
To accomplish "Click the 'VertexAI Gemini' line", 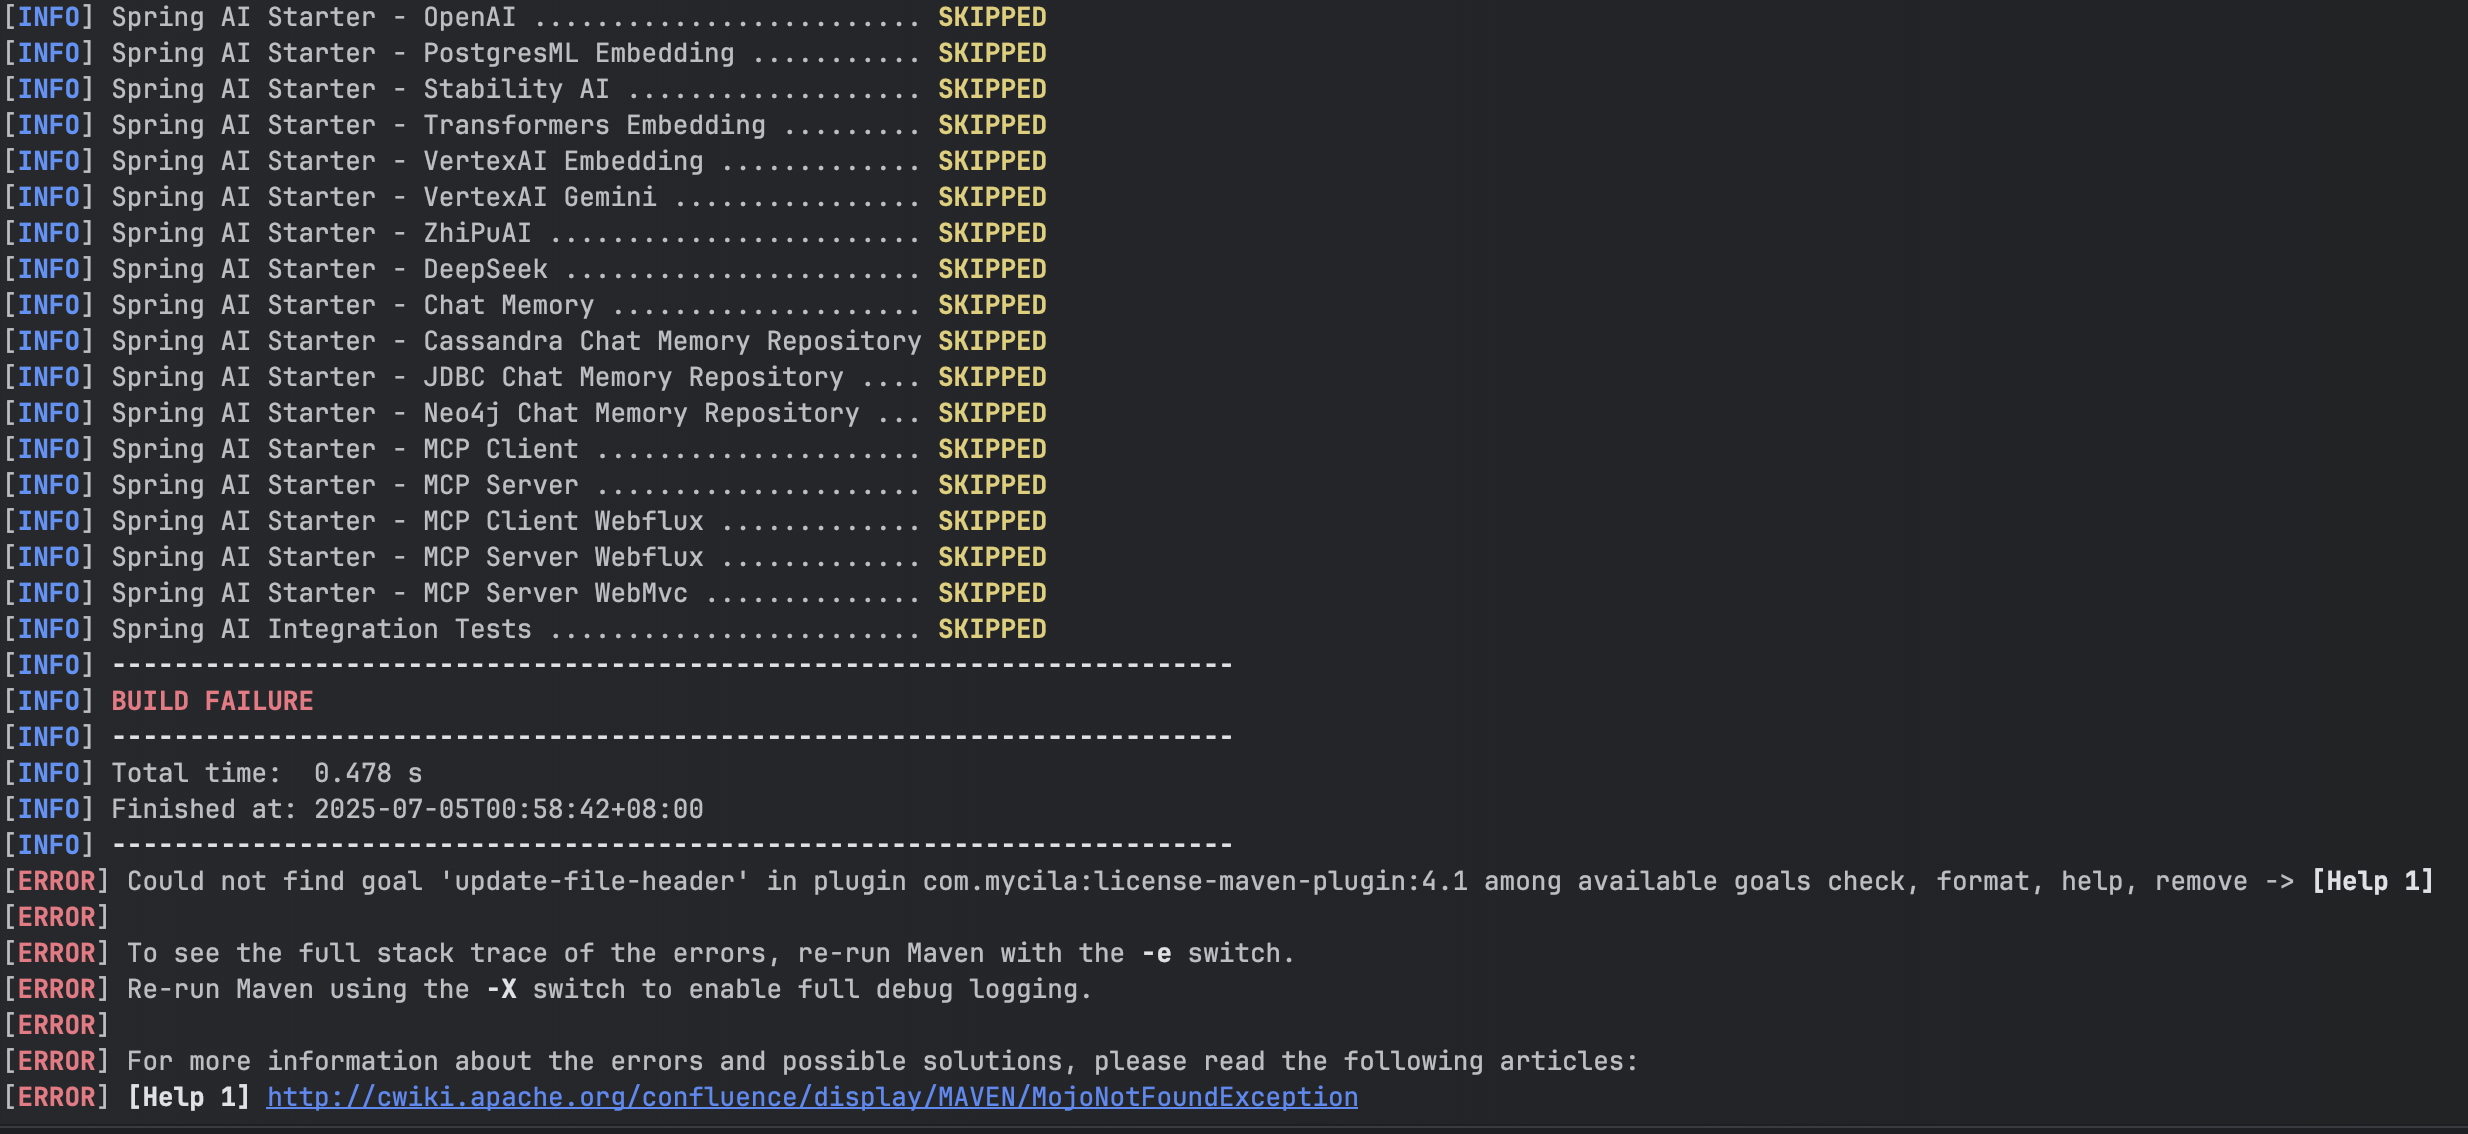I will click(525, 197).
